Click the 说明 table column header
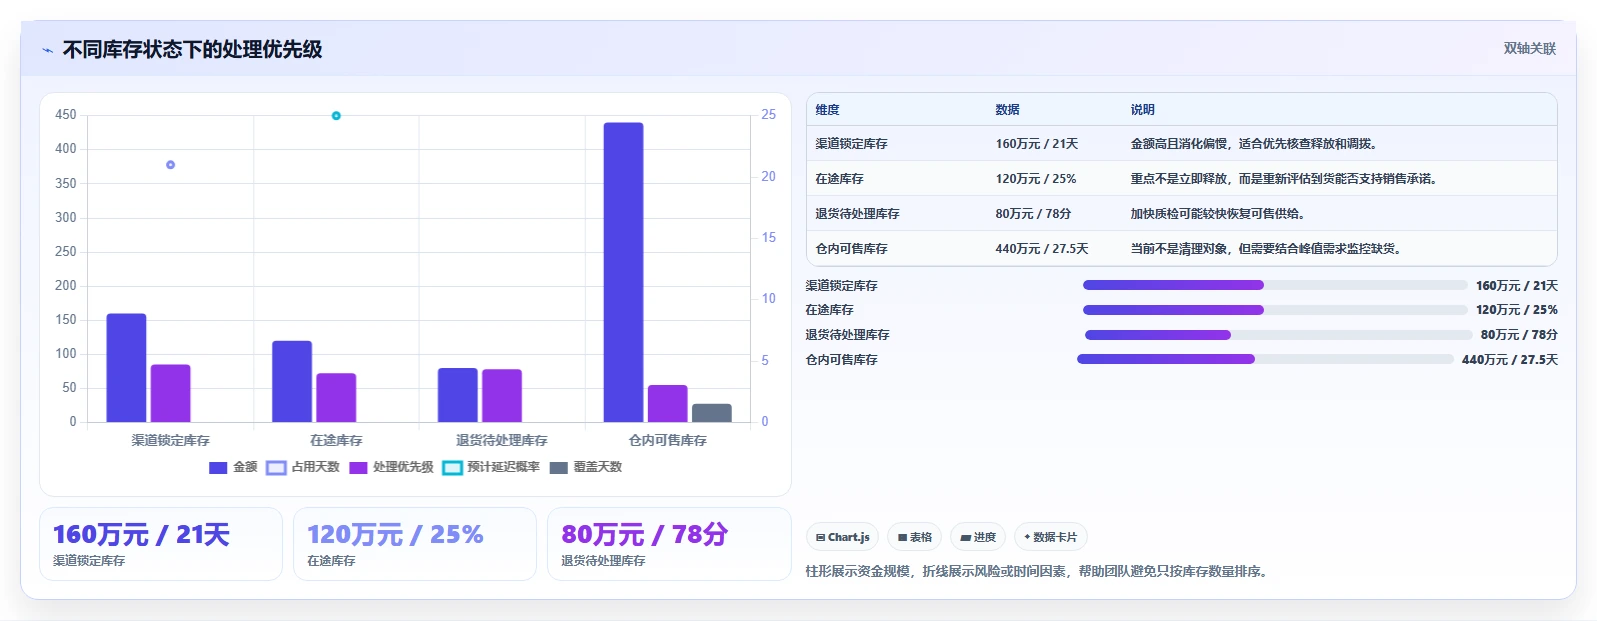Viewport: 1597px width, 621px height. (1142, 110)
